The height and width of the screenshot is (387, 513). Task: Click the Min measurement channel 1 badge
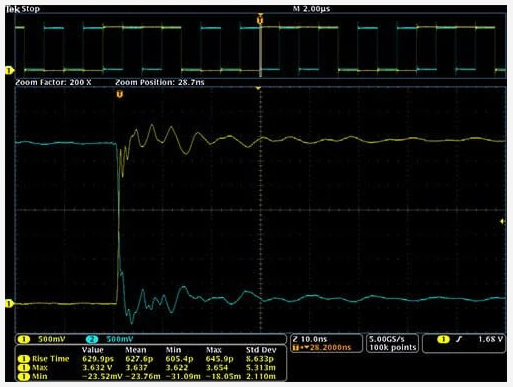24,376
